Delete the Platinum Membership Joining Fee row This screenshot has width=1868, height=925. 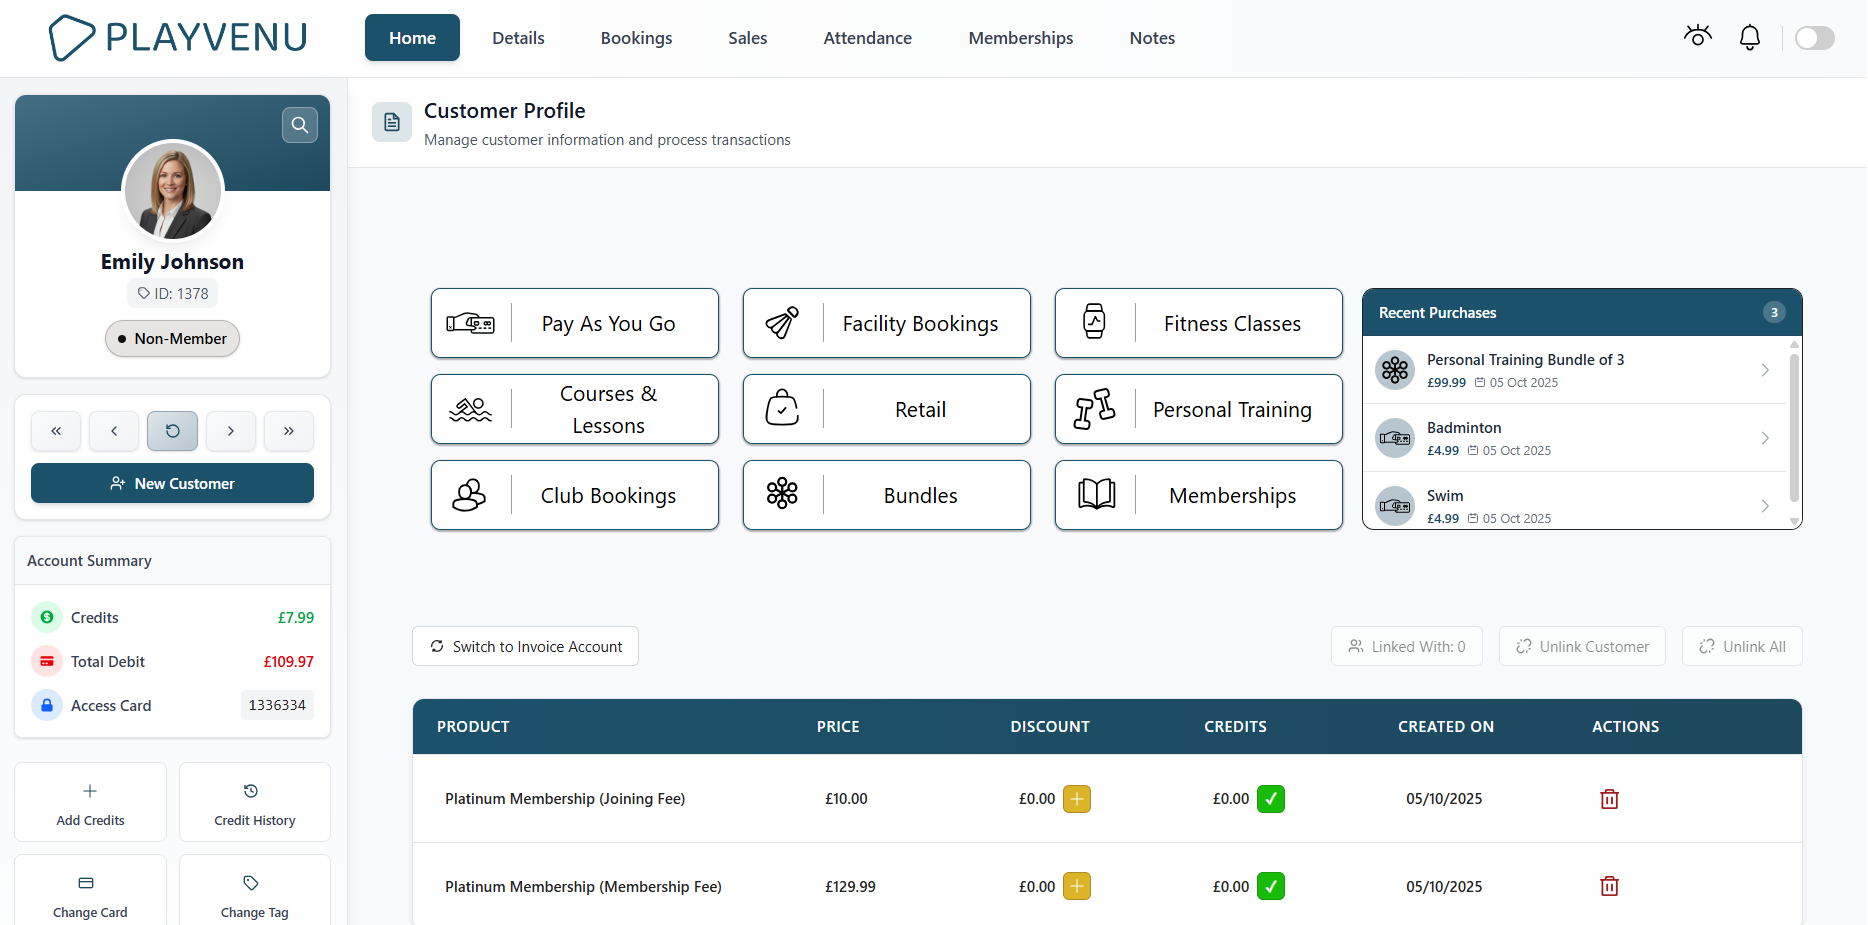1609,799
